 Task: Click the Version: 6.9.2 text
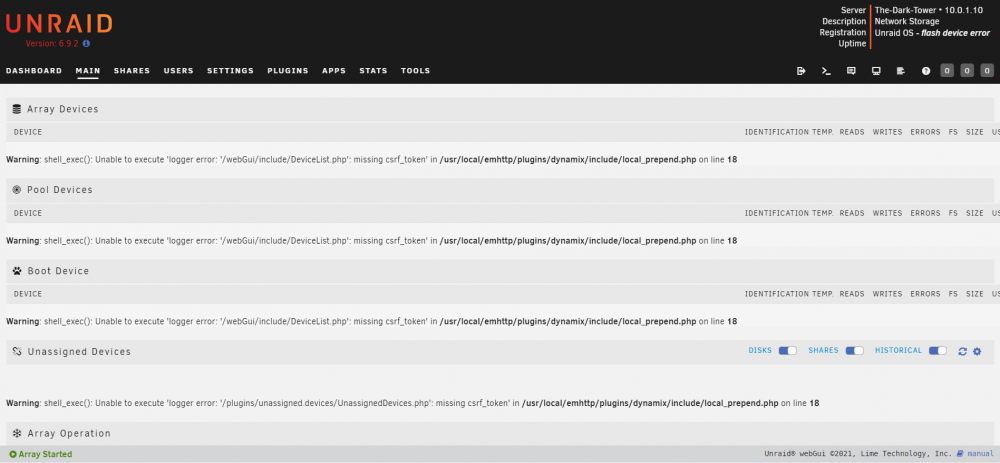52,43
